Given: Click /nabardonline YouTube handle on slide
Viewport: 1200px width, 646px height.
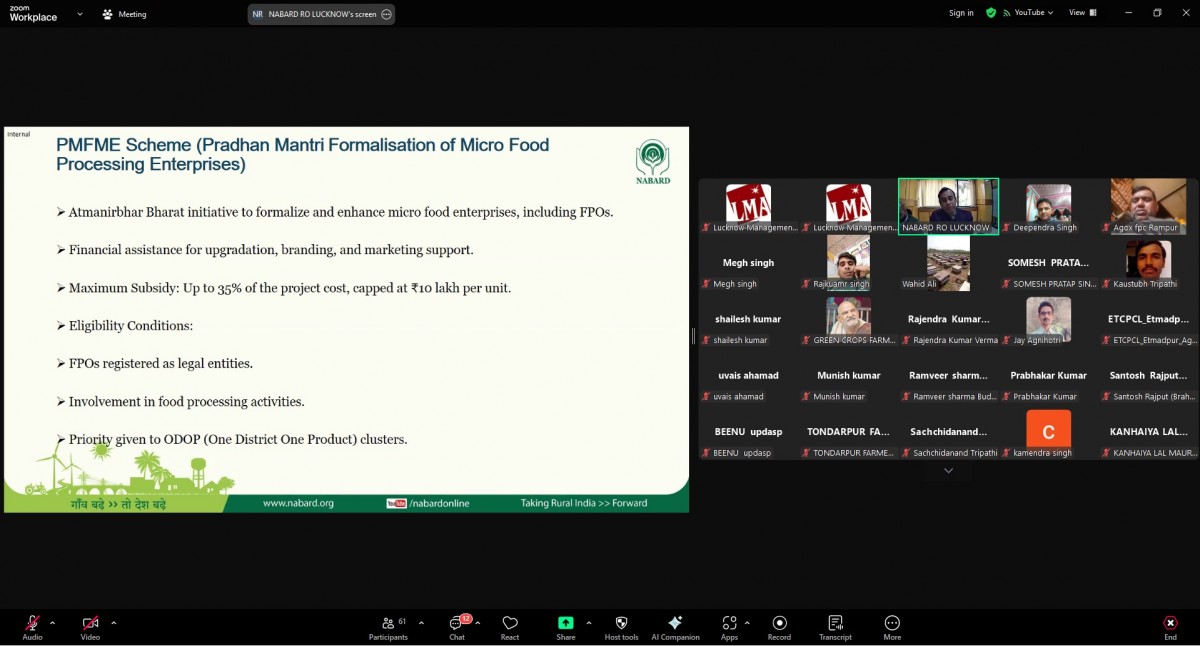Looking at the screenshot, I should (427, 503).
